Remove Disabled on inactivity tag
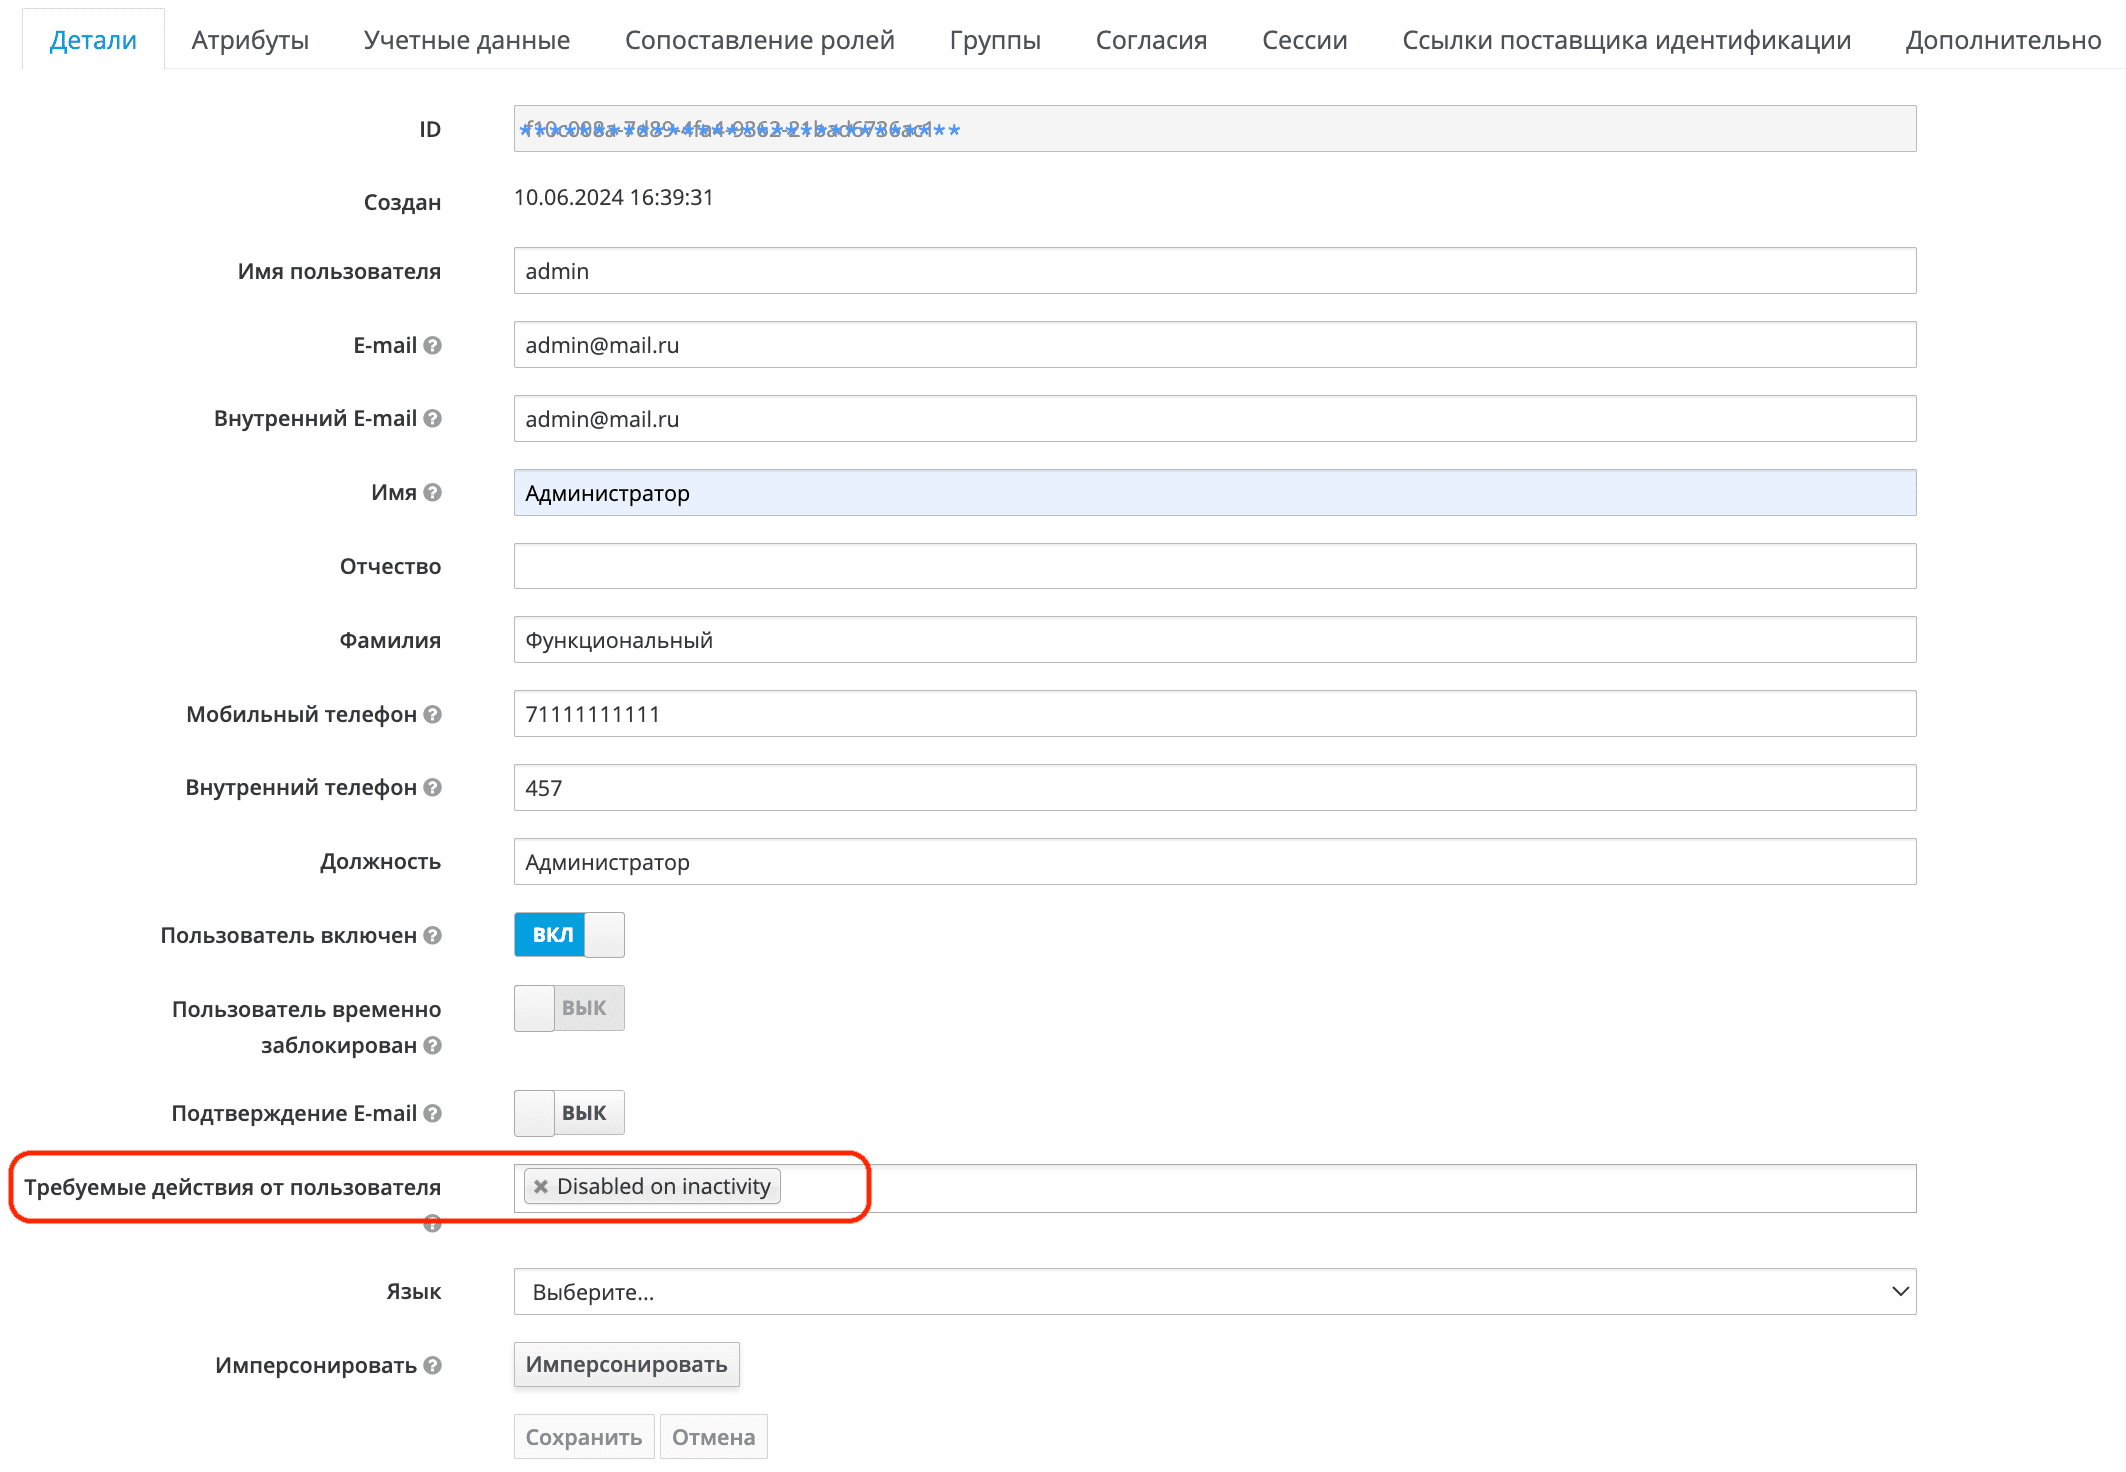 tap(541, 1187)
